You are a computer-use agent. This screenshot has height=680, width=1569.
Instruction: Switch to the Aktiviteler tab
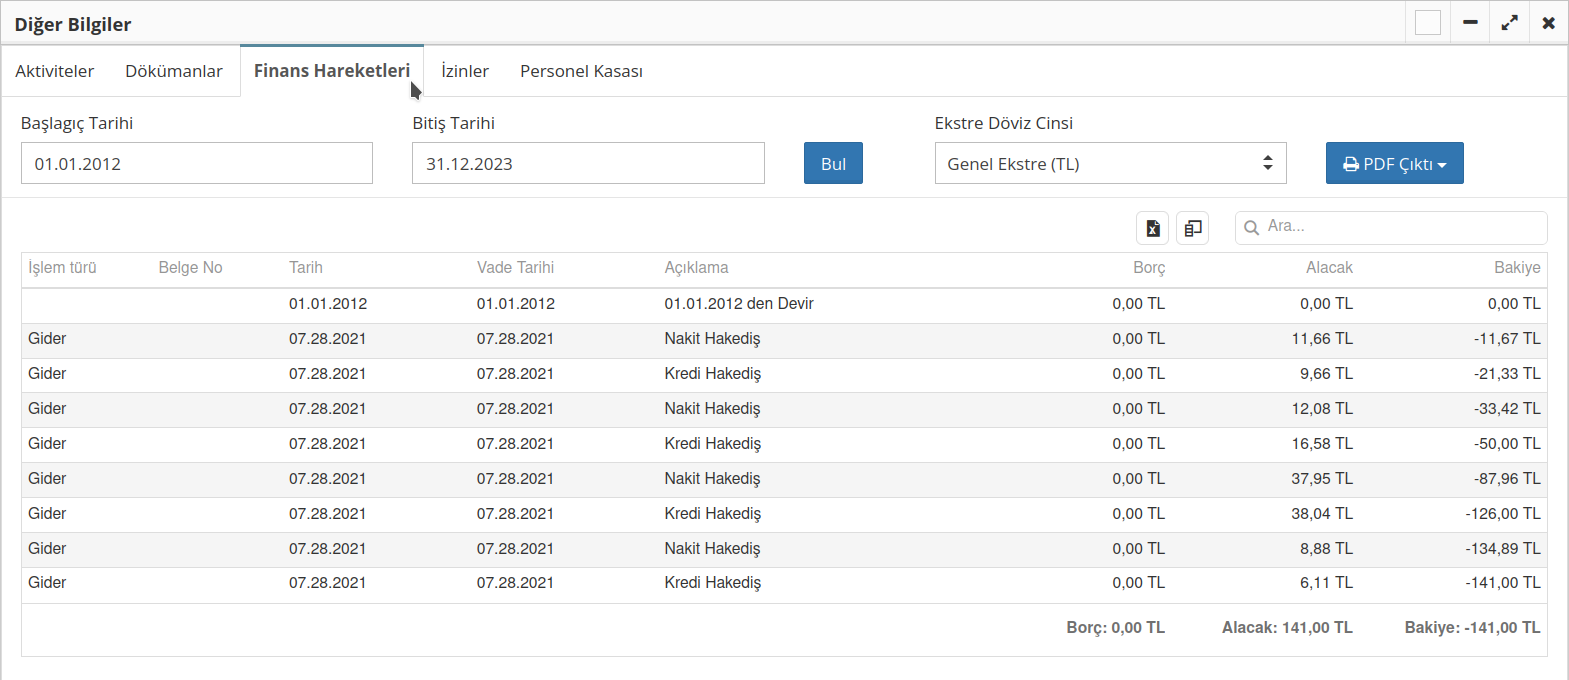(x=55, y=71)
